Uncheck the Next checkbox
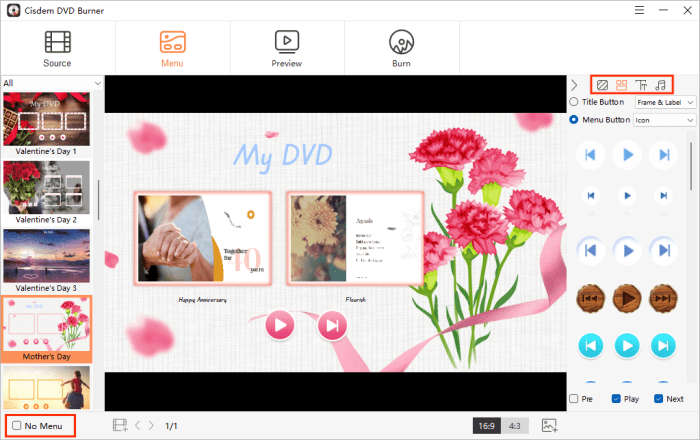 (x=657, y=399)
